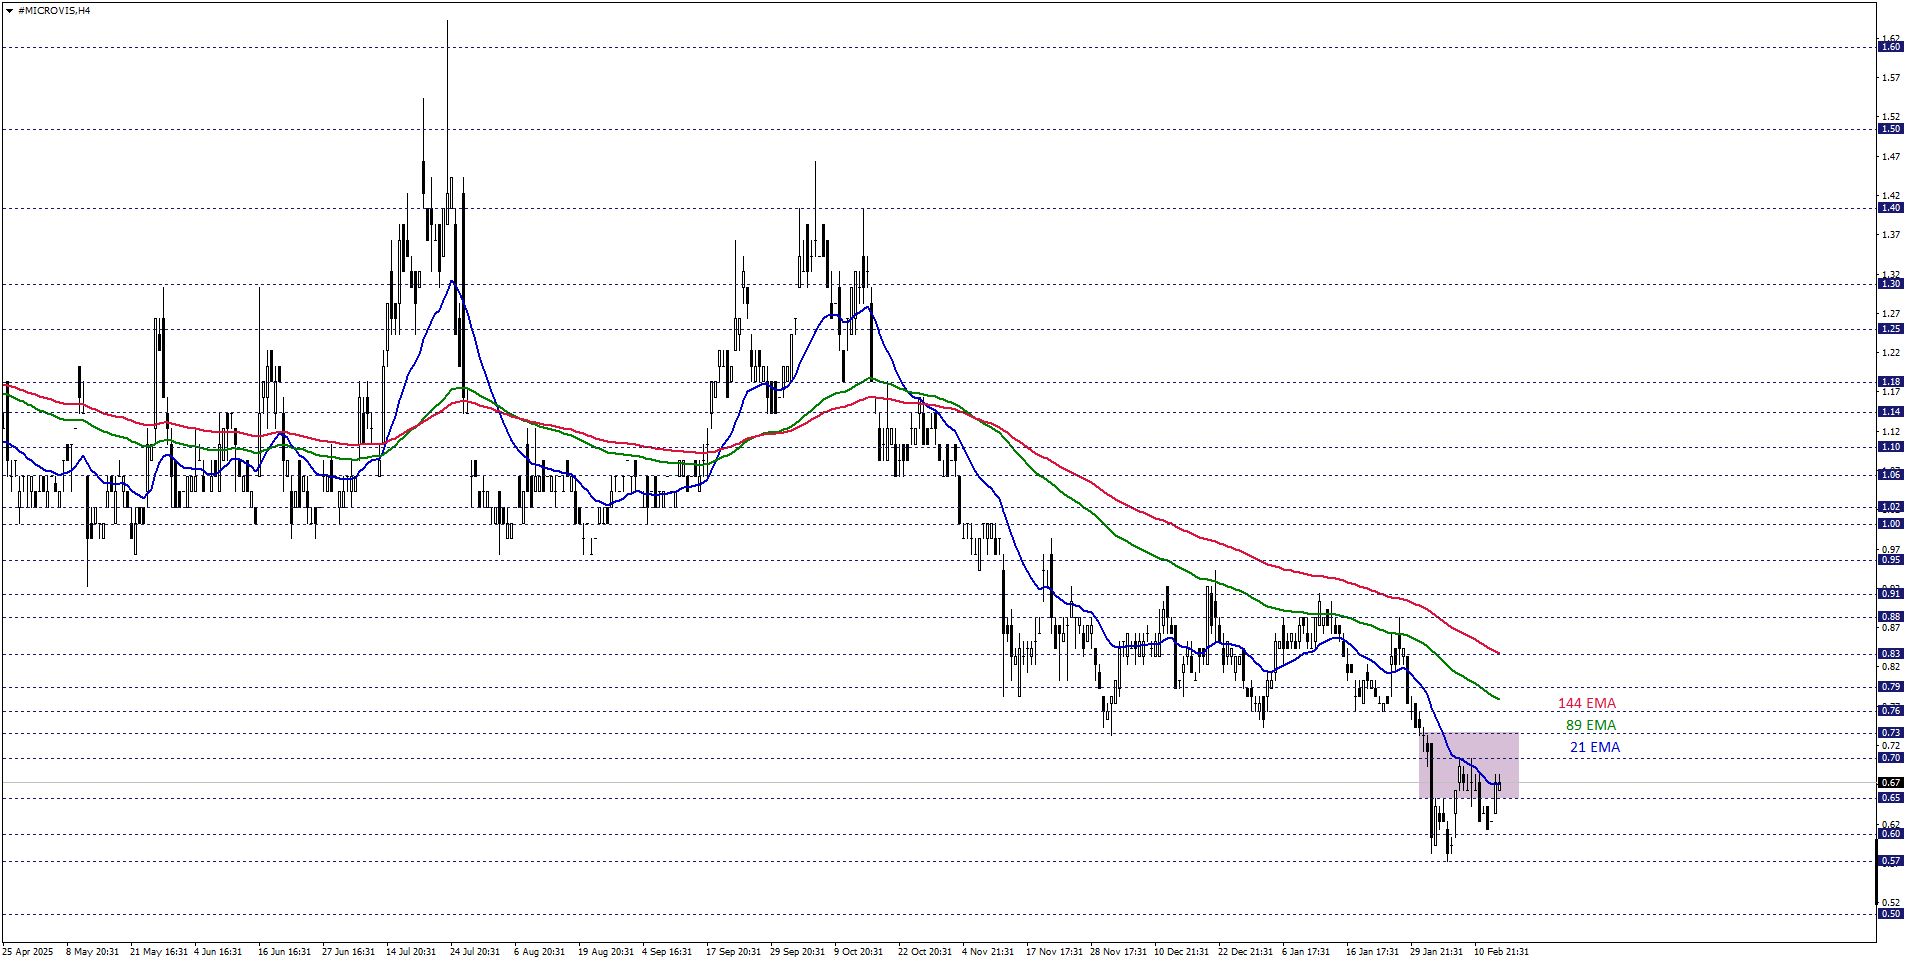1916x963 pixels.
Task: Click the #MICROVIS,H4 chart title text
Action: [x=54, y=10]
